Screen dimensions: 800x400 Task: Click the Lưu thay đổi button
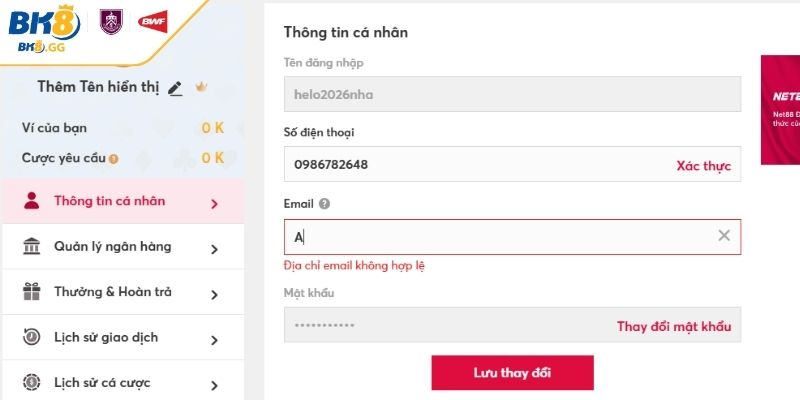(512, 373)
